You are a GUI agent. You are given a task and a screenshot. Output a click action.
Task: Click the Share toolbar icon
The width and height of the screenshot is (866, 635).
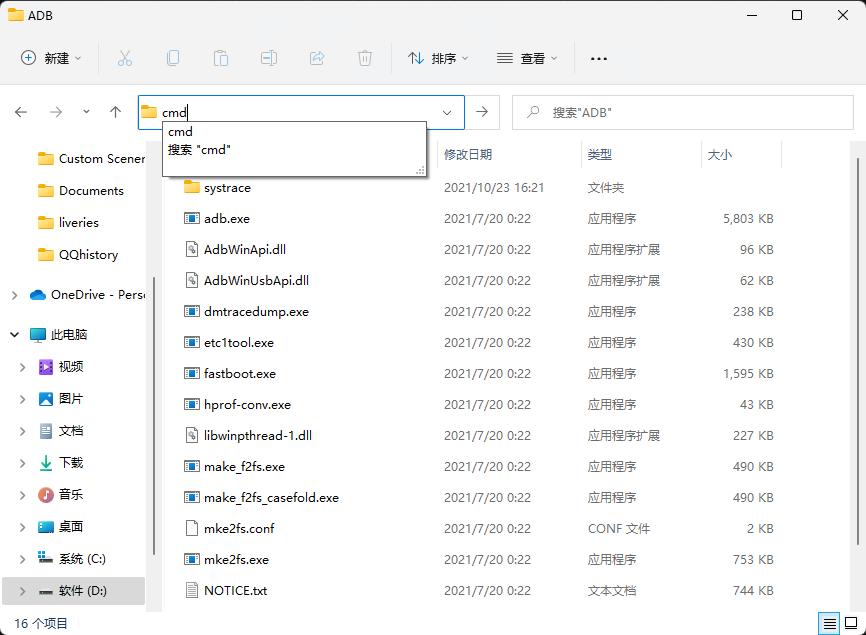point(317,58)
